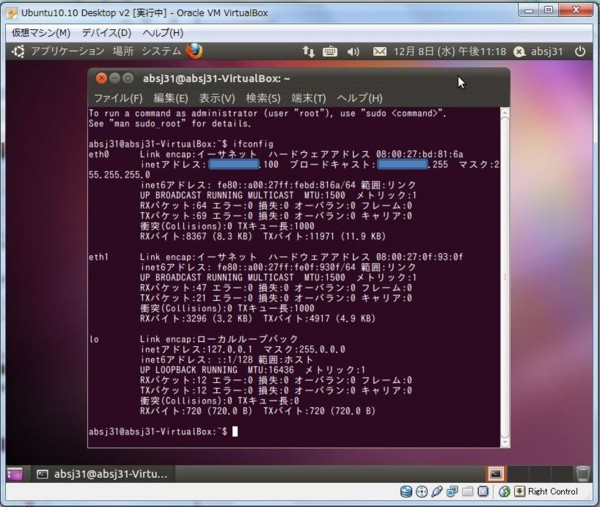The height and width of the screenshot is (507, 600).
Task: Open the terminal 表示(V) menu
Action: click(x=217, y=98)
